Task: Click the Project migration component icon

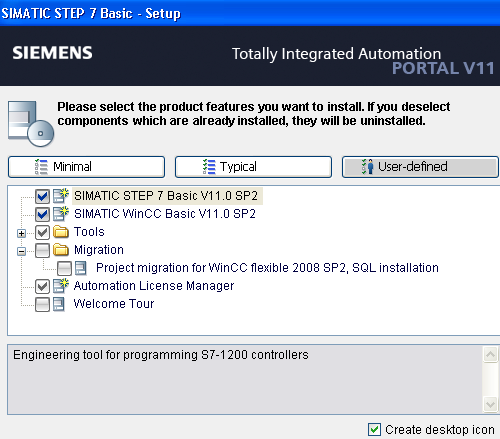Action: click(81, 268)
